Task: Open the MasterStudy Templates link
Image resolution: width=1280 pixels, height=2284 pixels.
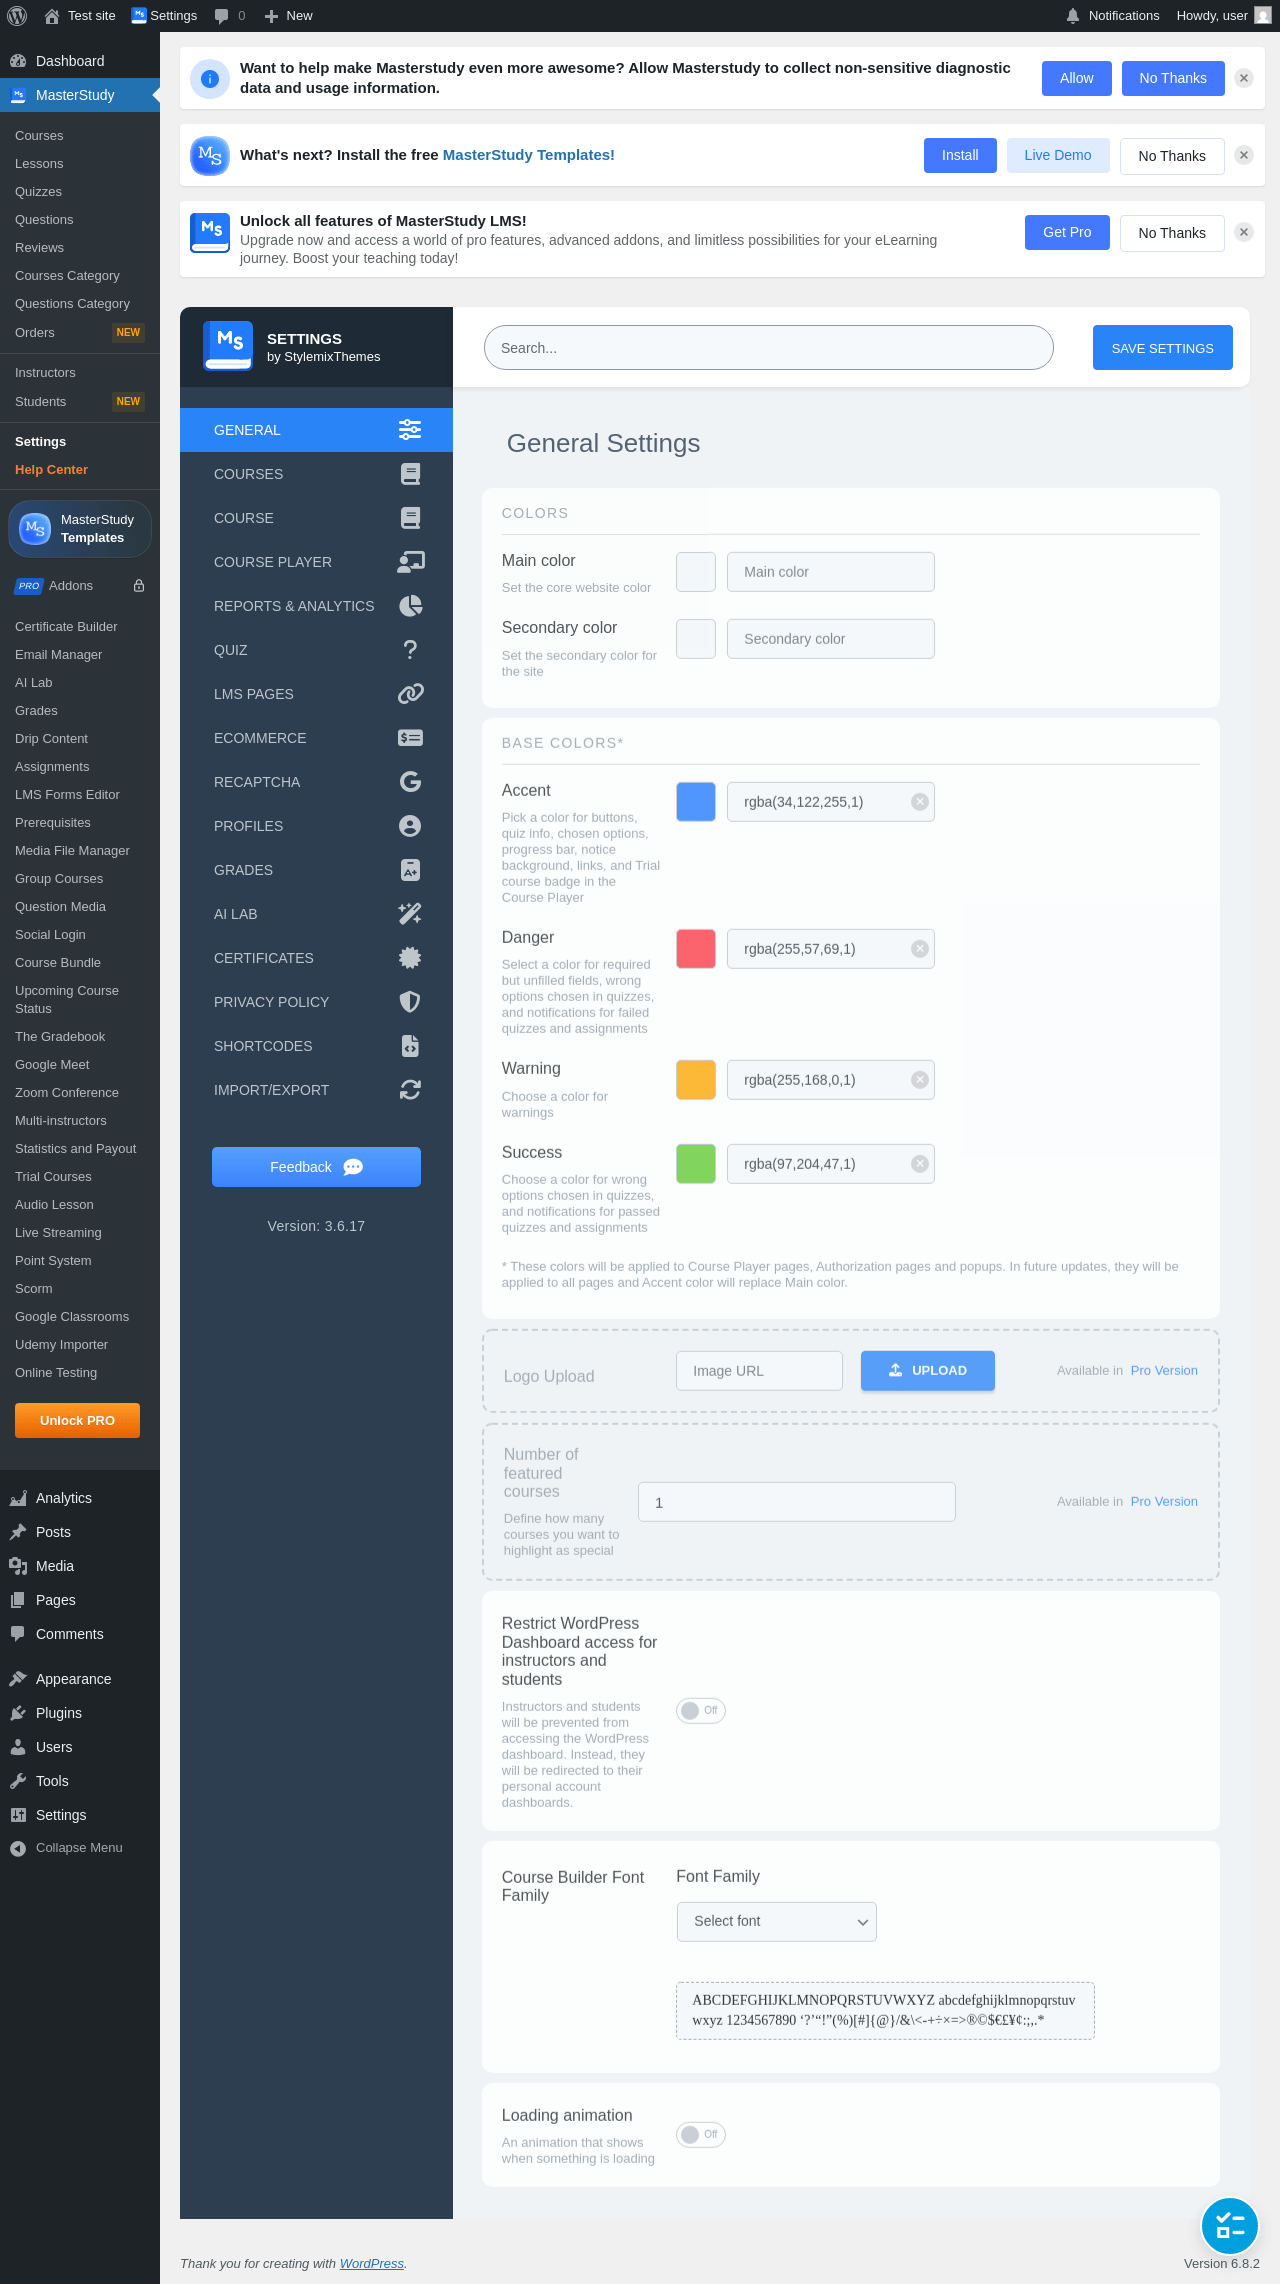Action: [529, 155]
